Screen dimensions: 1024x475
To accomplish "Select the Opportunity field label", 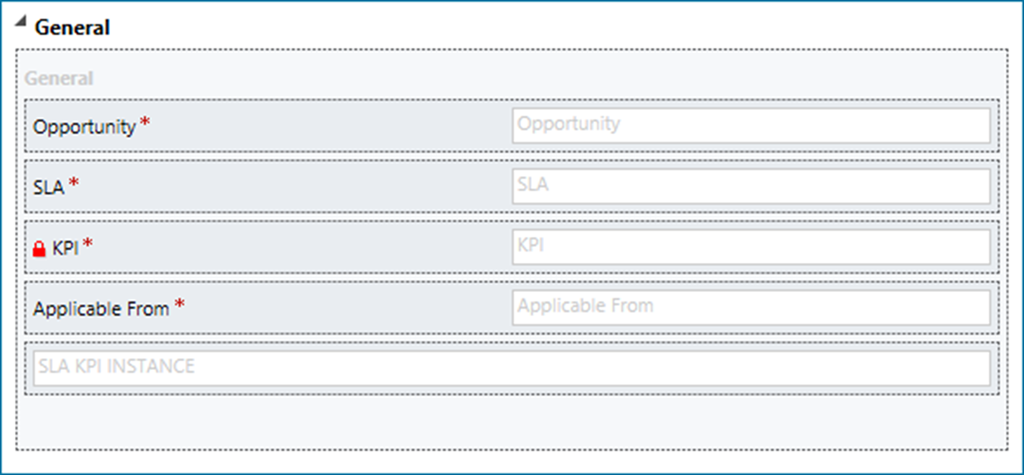I will [x=84, y=127].
